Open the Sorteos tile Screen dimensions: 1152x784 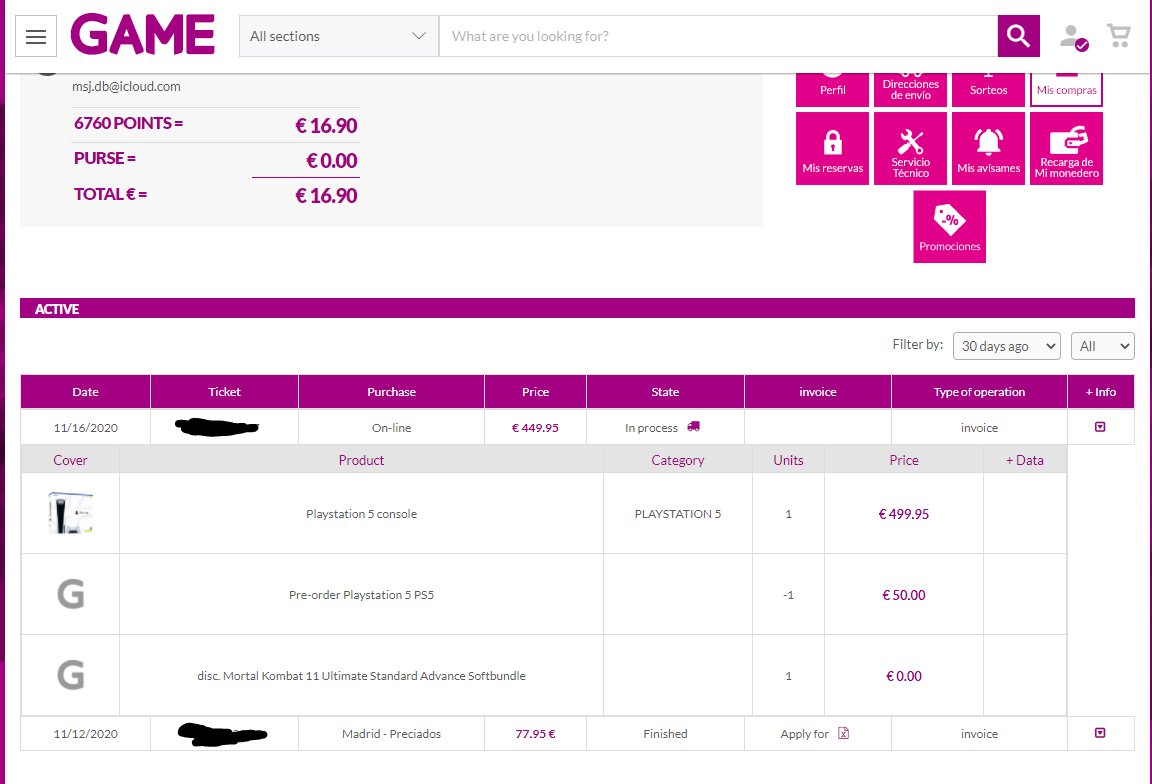(x=988, y=84)
